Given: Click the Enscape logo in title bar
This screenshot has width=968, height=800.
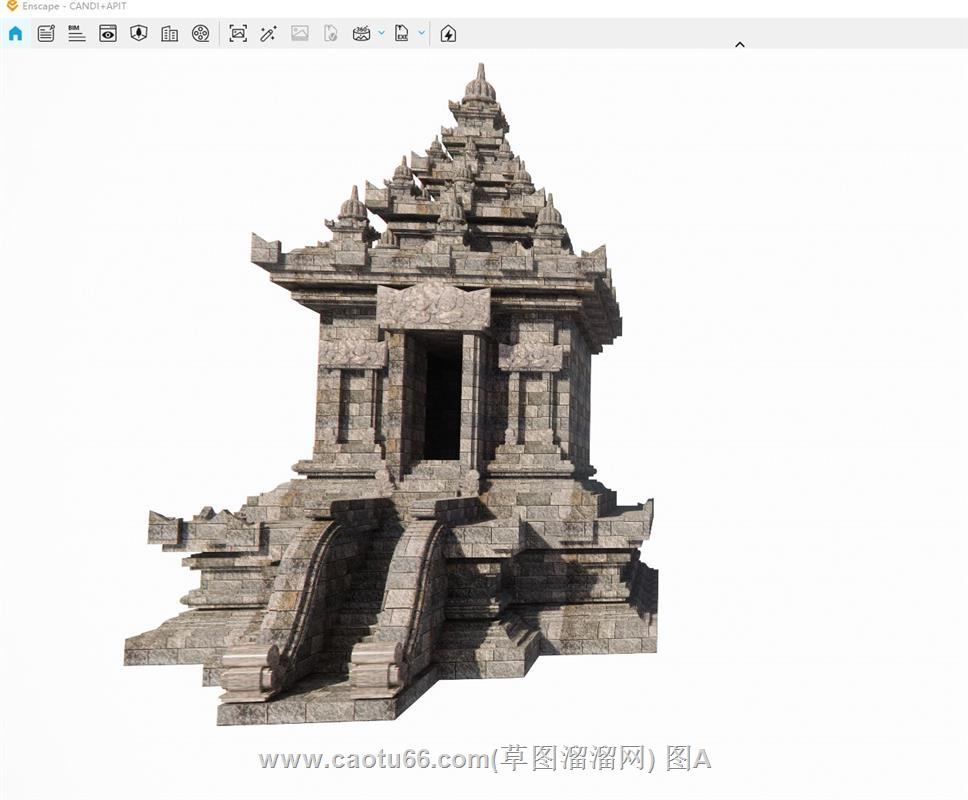Looking at the screenshot, I should pyautogui.click(x=12, y=6).
